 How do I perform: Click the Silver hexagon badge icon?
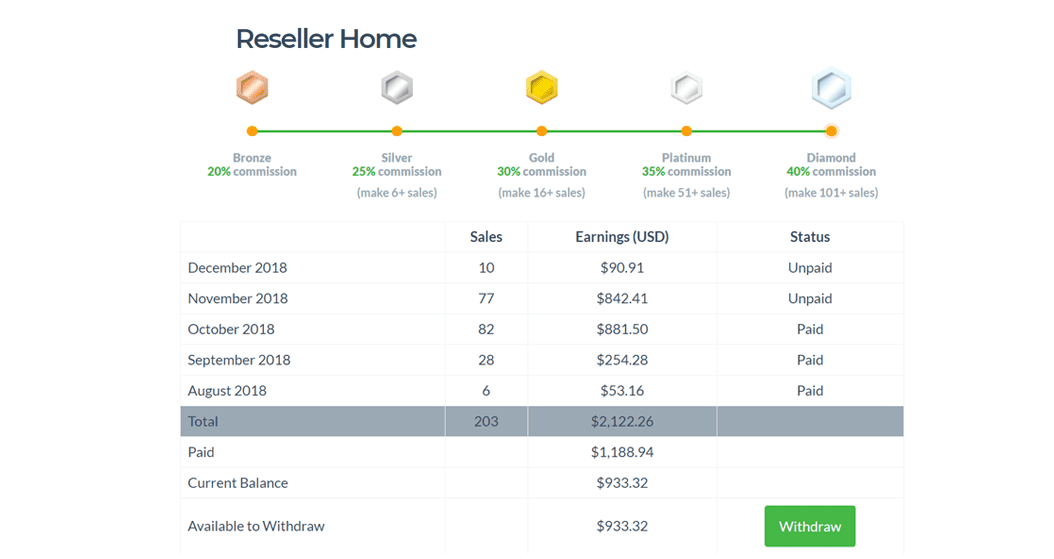tap(397, 87)
